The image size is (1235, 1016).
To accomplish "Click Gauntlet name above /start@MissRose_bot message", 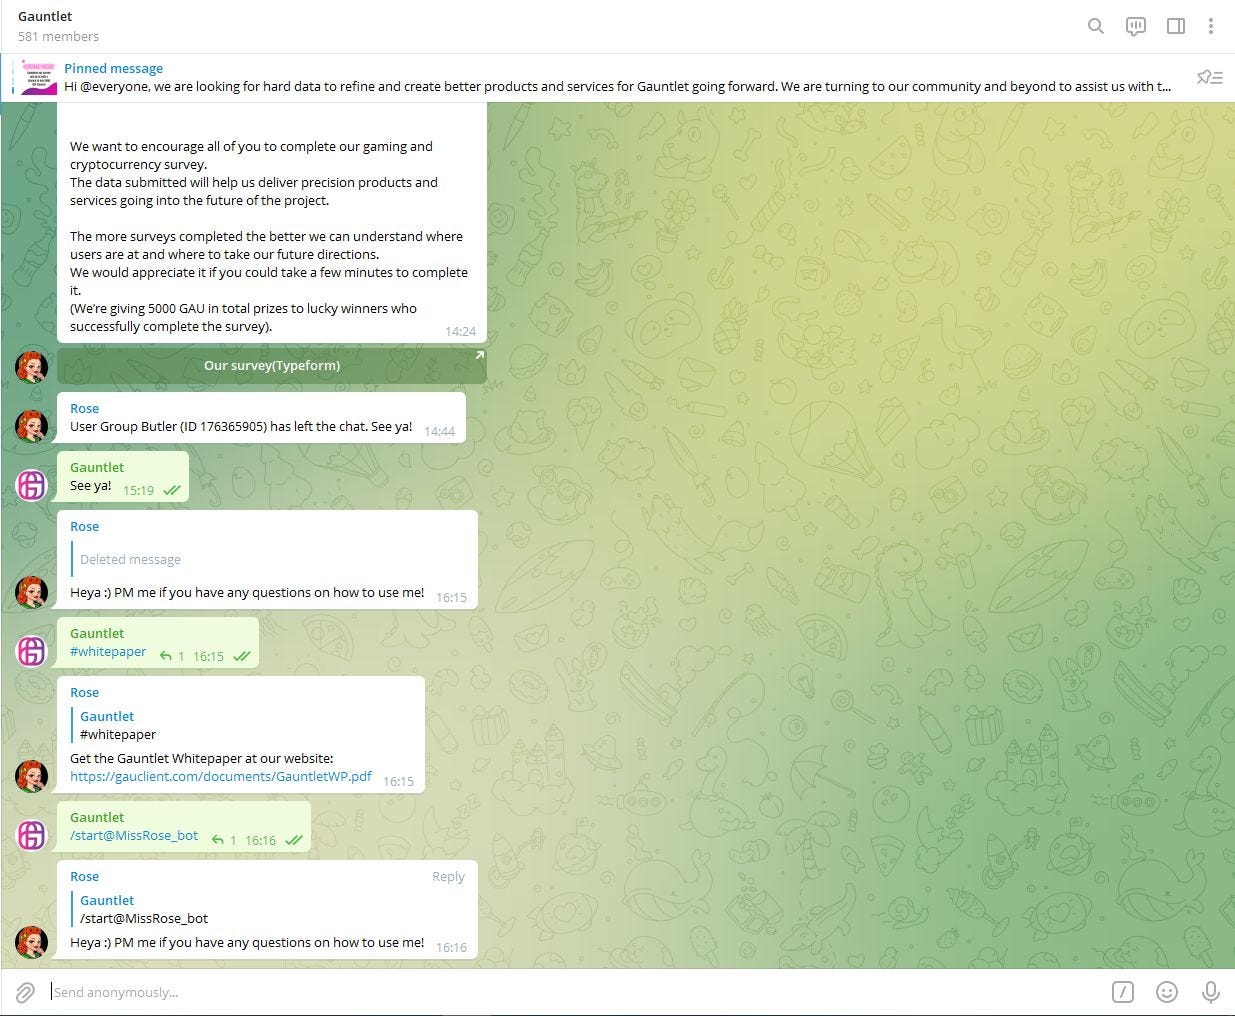I will click(97, 817).
